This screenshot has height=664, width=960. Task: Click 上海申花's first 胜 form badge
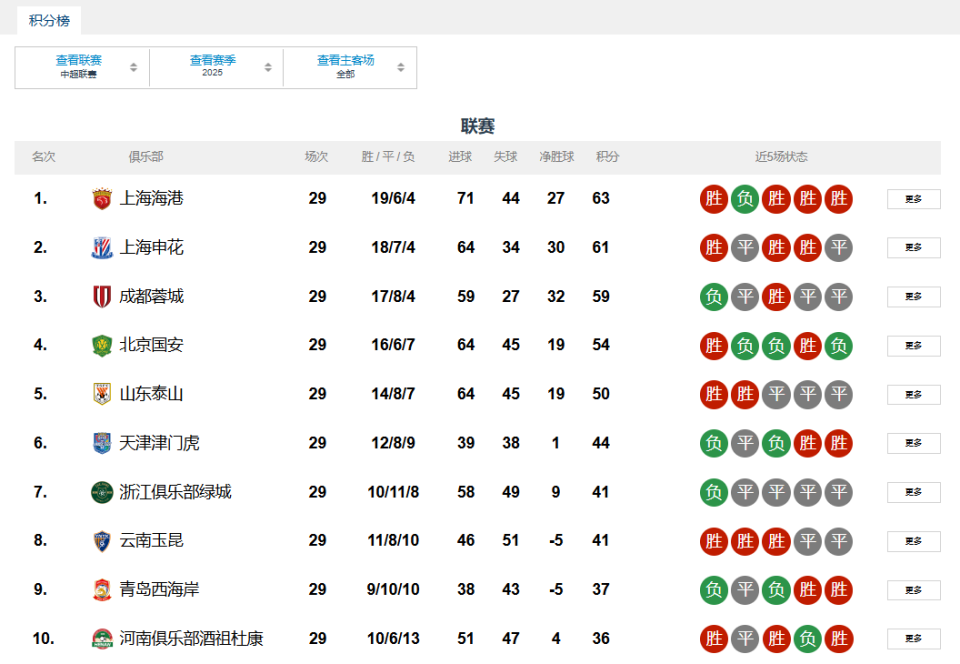[x=714, y=248]
